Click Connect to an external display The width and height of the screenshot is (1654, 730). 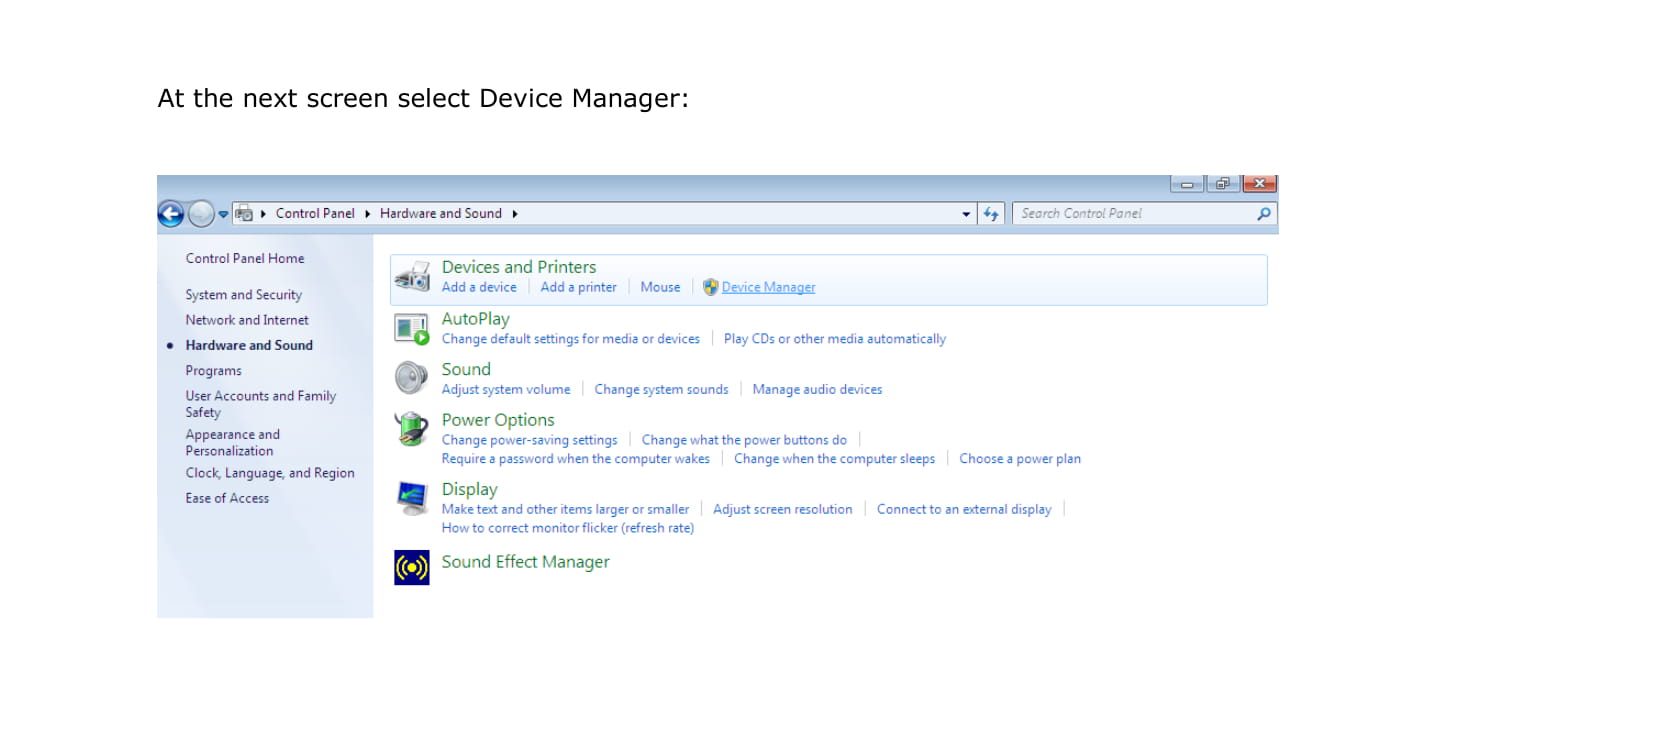pyautogui.click(x=964, y=509)
